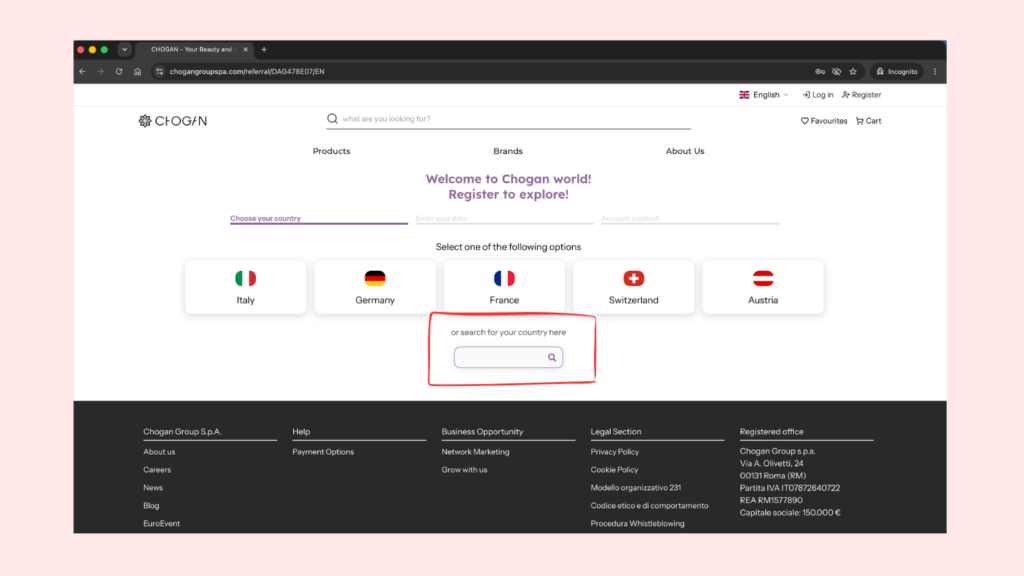Bookmark this page with the star icon
The width and height of the screenshot is (1024, 576).
[x=853, y=72]
